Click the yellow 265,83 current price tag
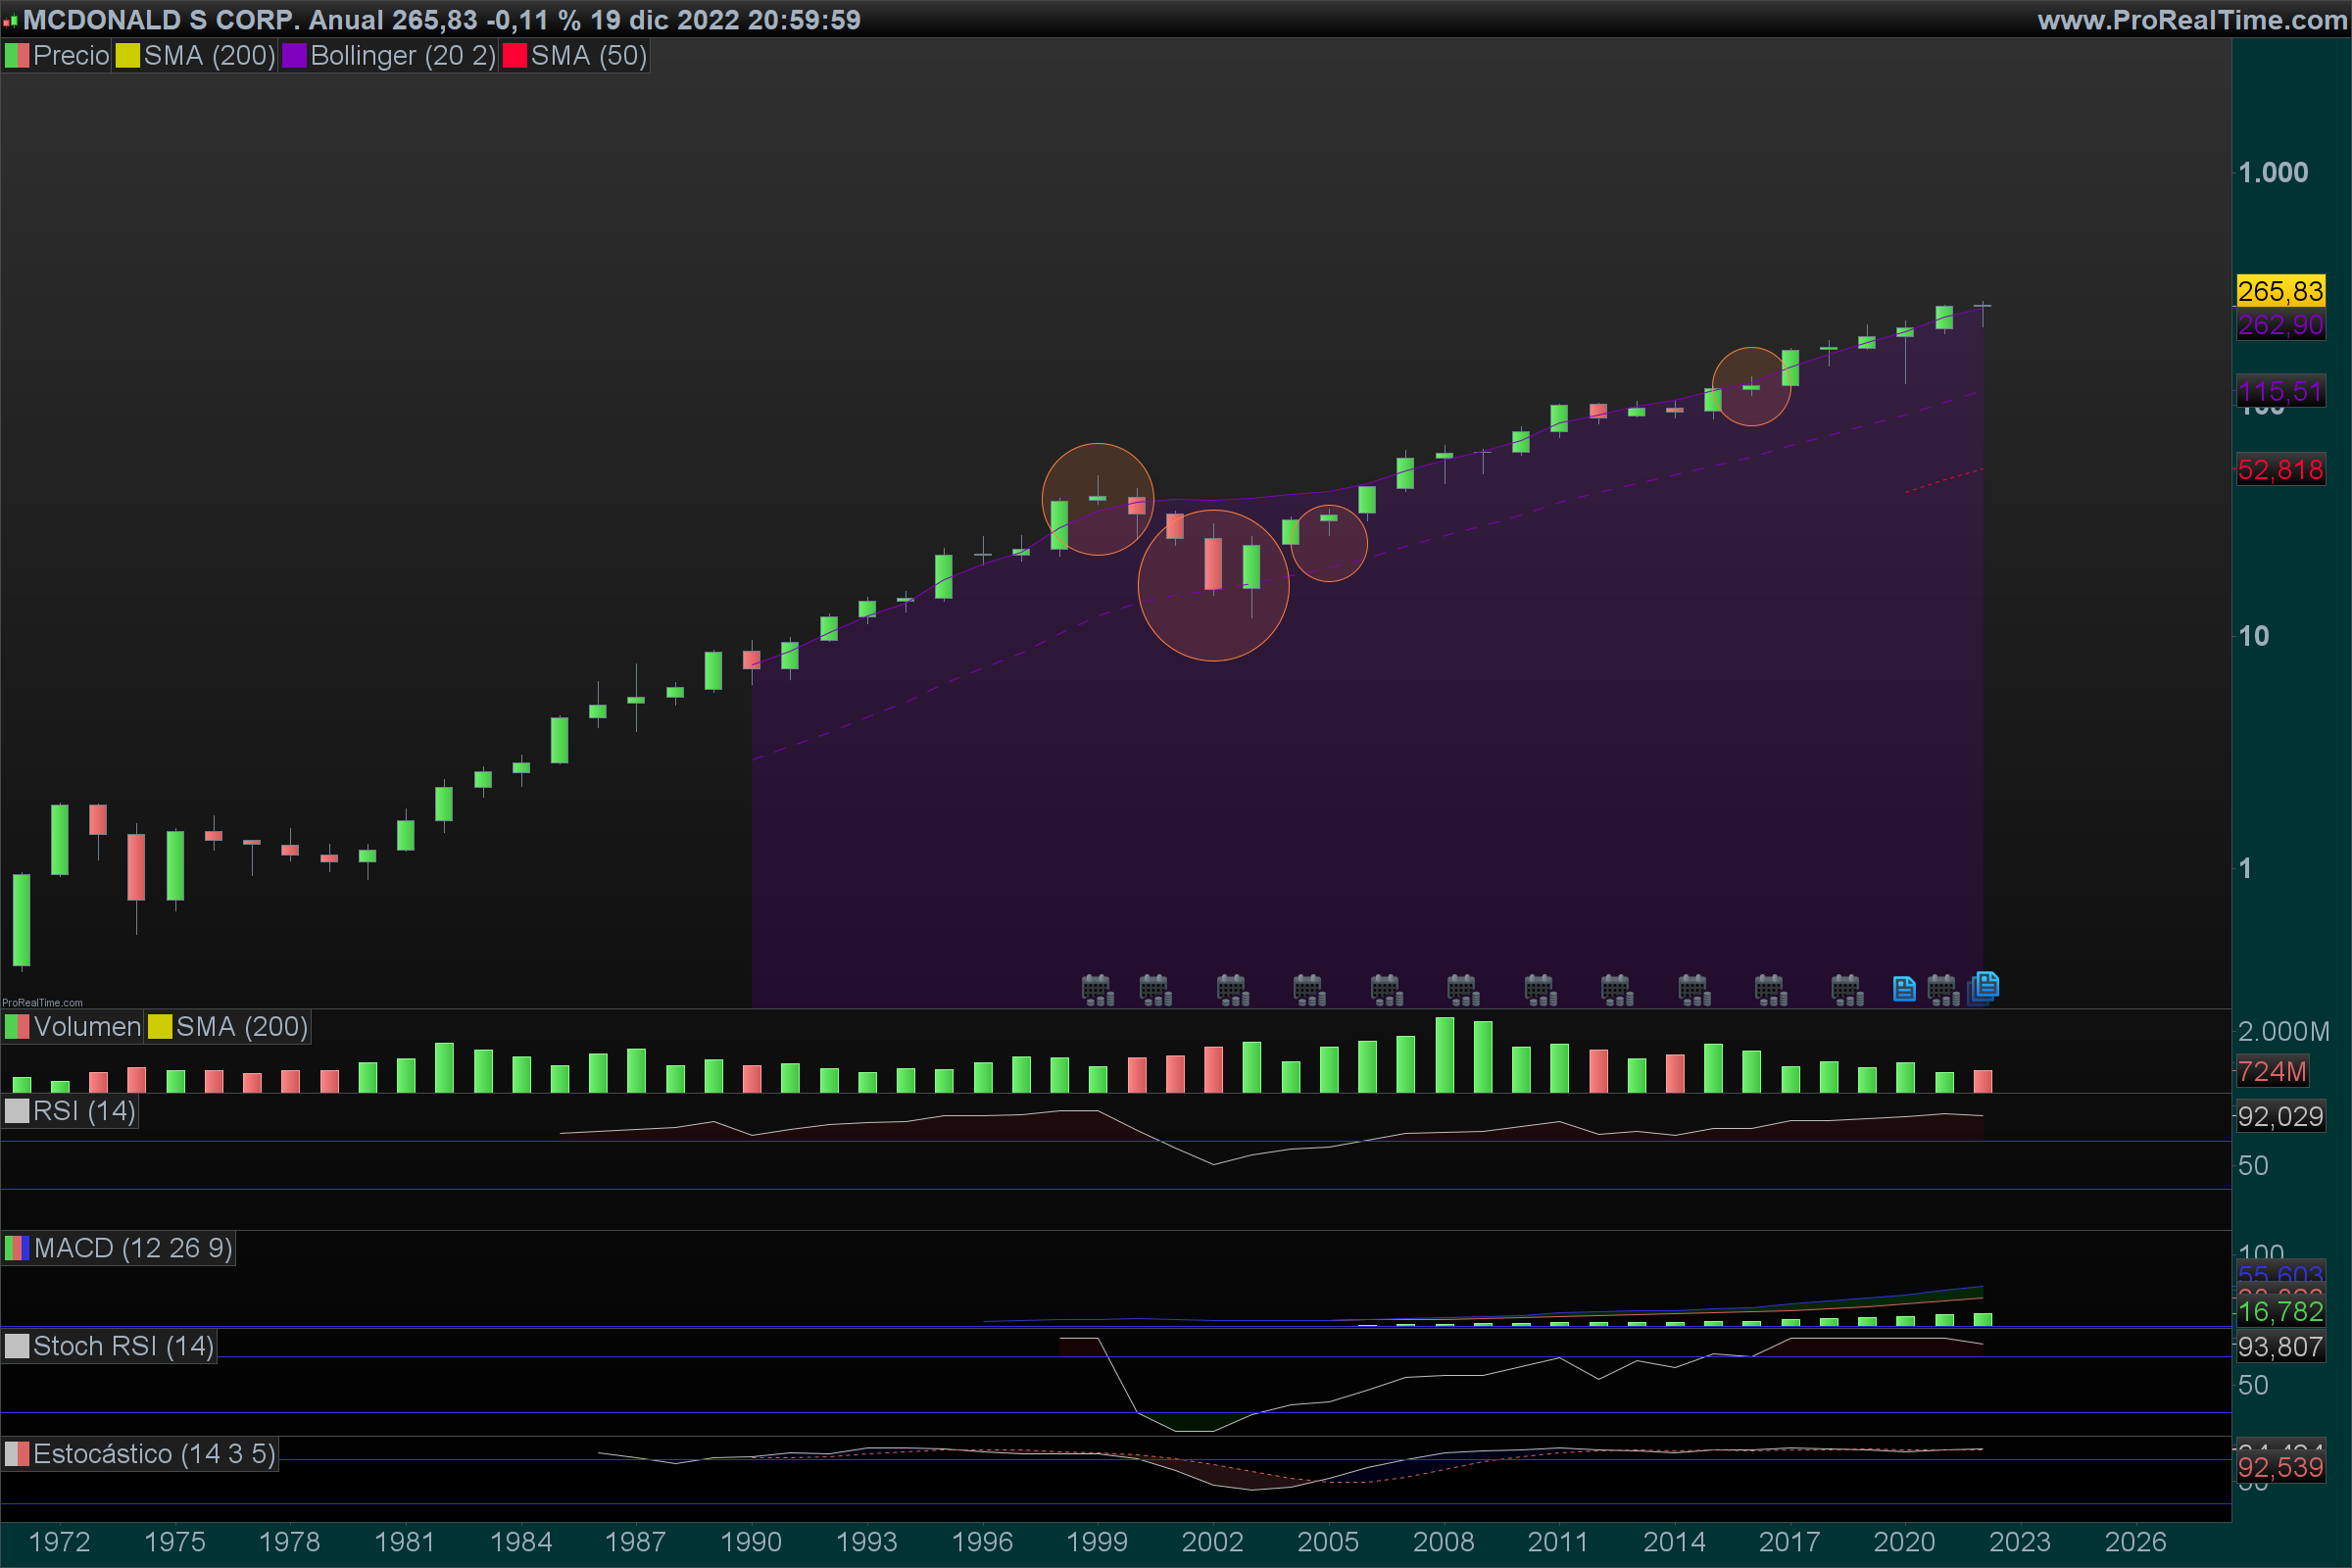The image size is (2352, 1568). tap(2280, 291)
